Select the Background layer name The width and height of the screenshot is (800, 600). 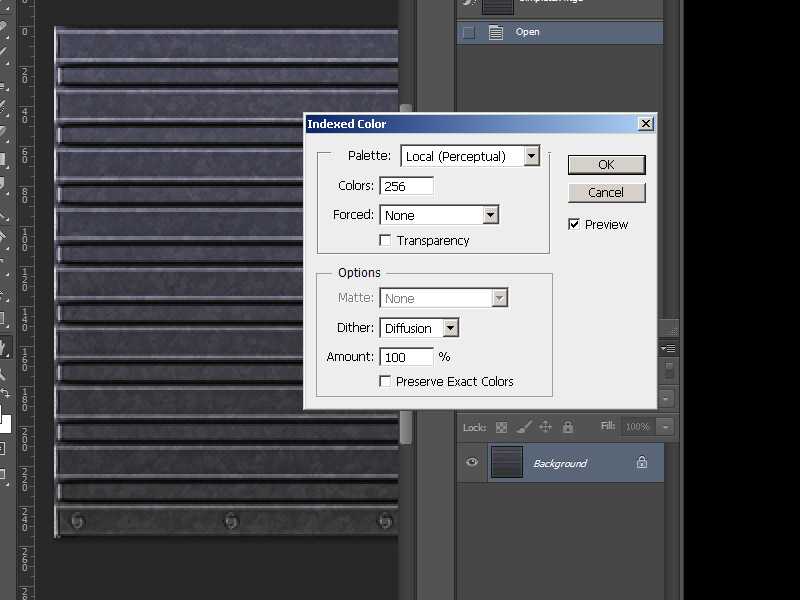click(x=560, y=463)
